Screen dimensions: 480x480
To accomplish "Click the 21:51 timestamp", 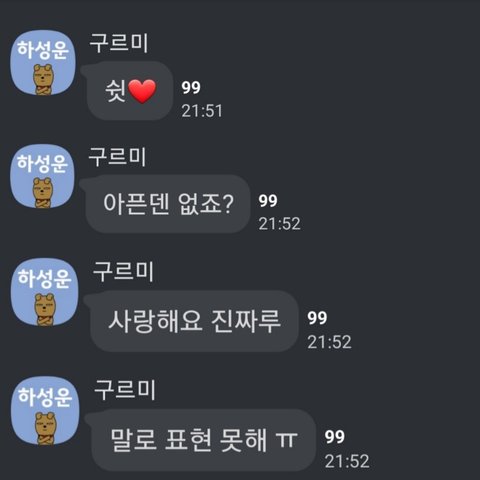I will (202, 111).
